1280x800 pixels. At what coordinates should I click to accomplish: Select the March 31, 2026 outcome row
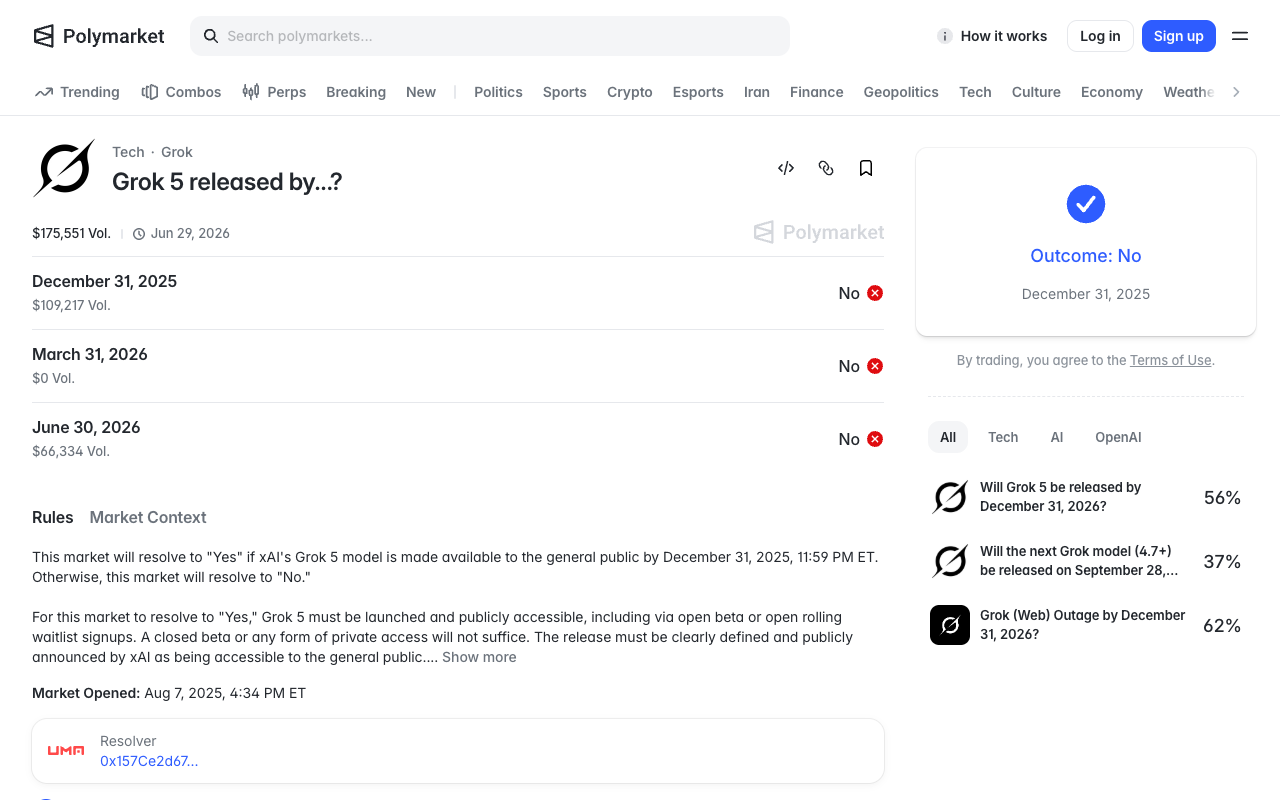click(458, 366)
